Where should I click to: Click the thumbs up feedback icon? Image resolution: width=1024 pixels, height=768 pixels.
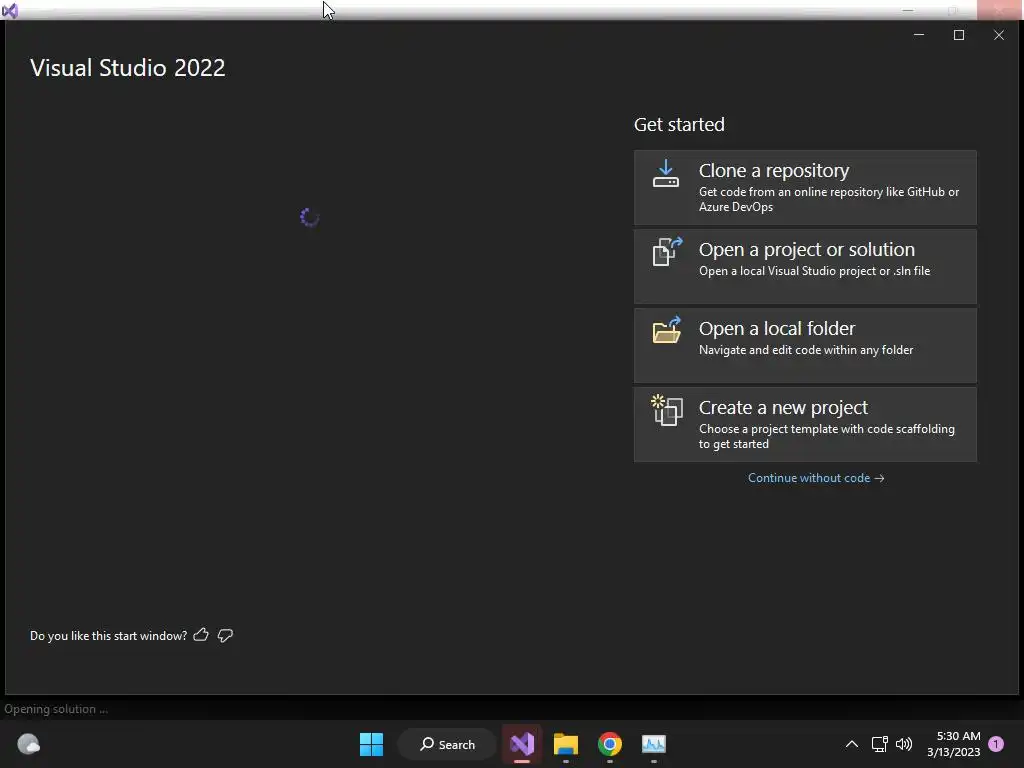201,635
